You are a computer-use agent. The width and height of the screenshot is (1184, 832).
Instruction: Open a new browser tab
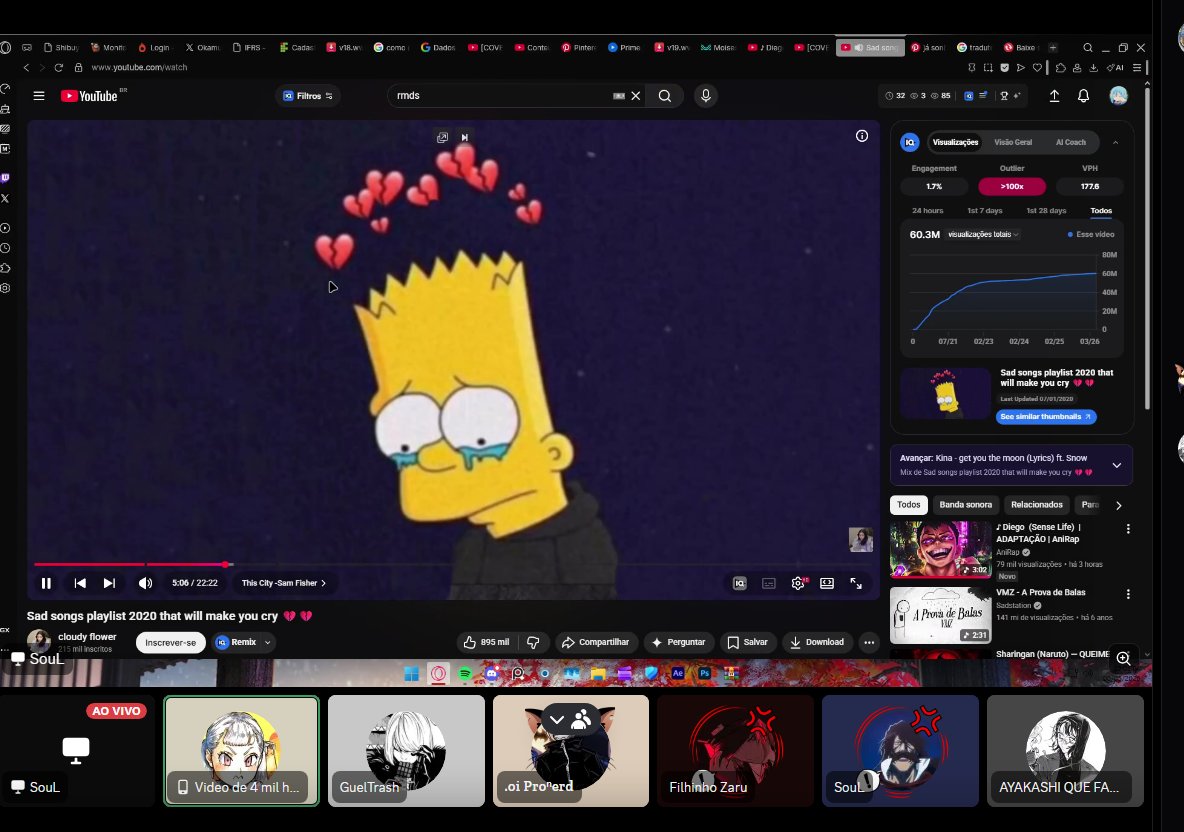click(x=1053, y=48)
